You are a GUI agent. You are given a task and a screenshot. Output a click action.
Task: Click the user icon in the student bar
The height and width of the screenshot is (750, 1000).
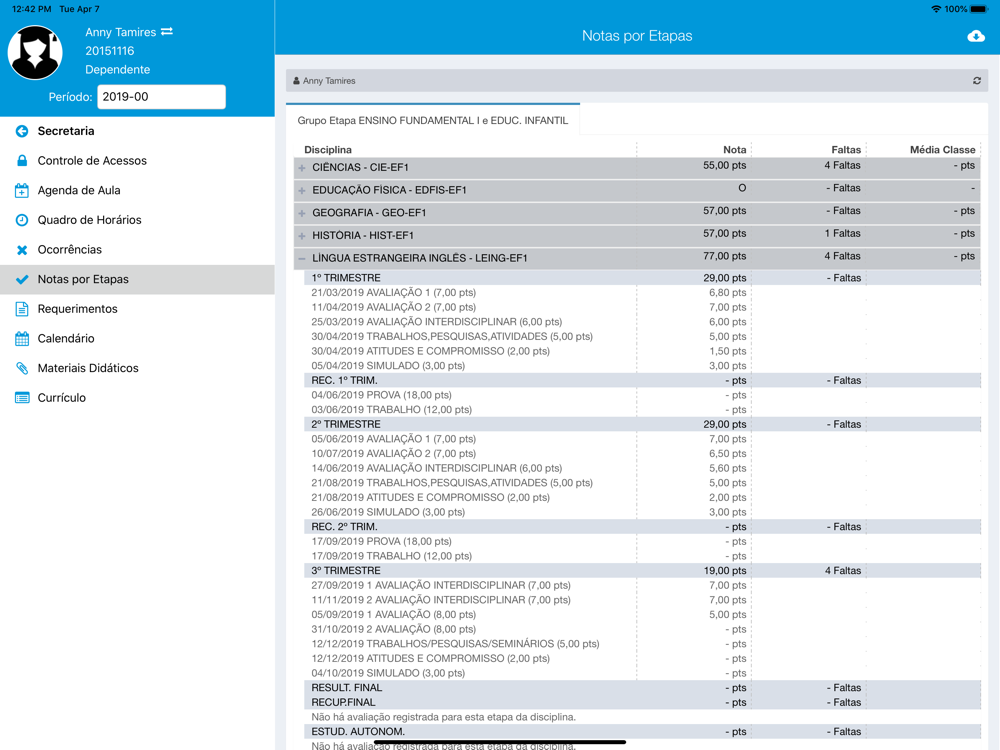point(296,81)
